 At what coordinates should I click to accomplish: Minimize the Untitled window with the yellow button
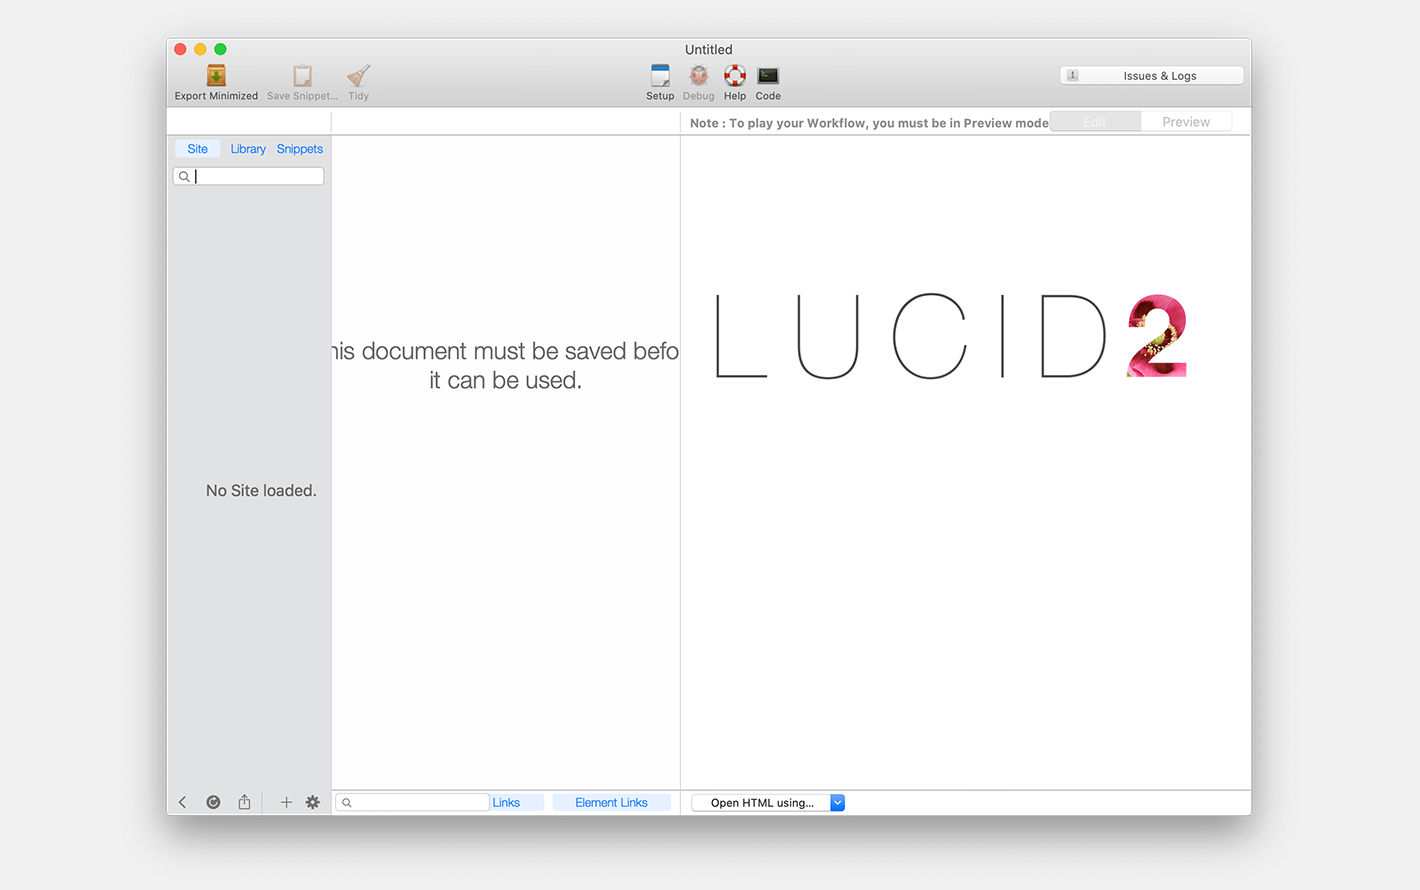200,49
